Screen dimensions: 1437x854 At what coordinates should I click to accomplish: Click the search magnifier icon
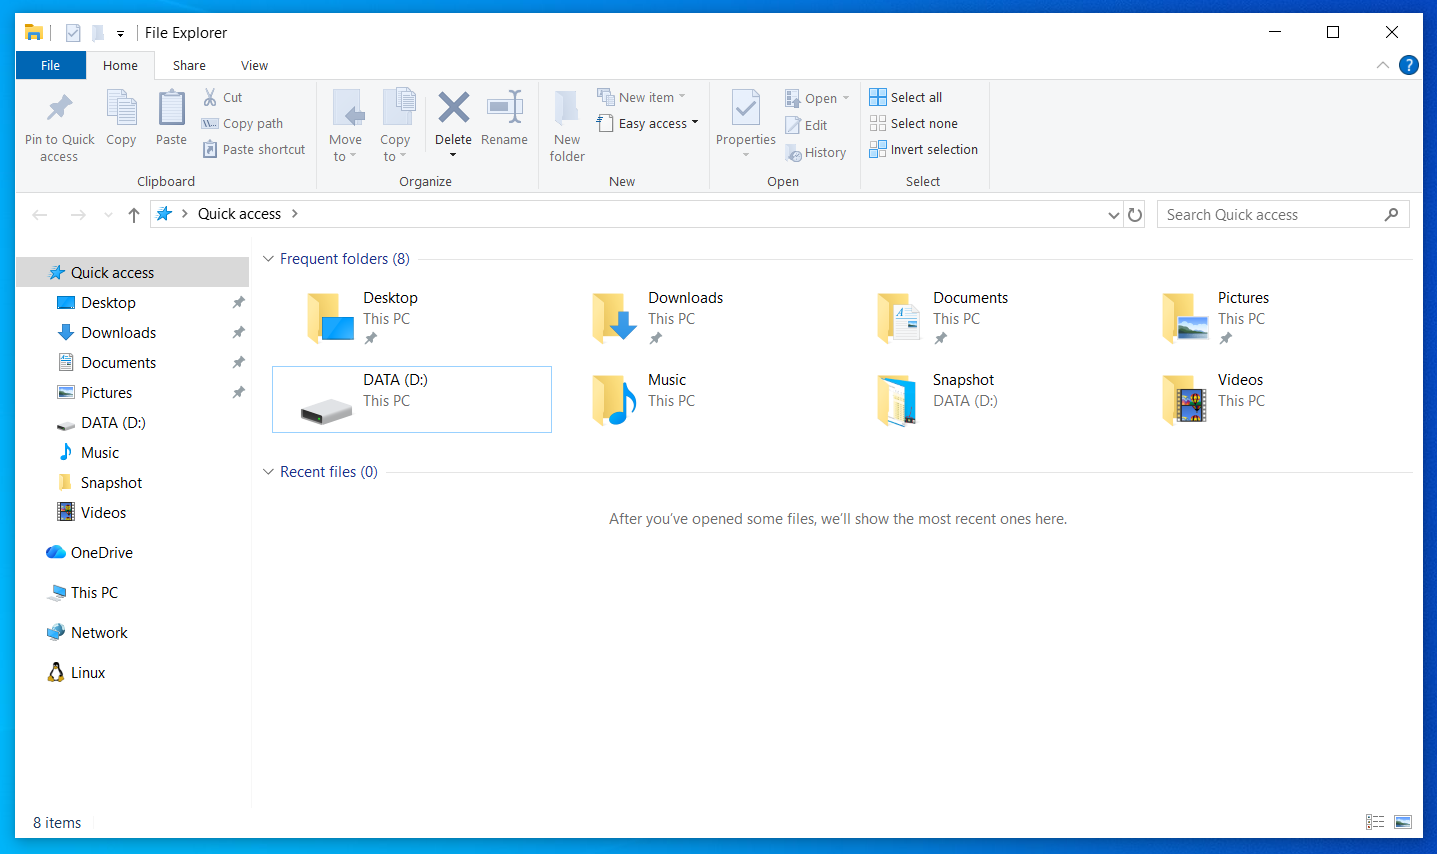click(x=1391, y=214)
